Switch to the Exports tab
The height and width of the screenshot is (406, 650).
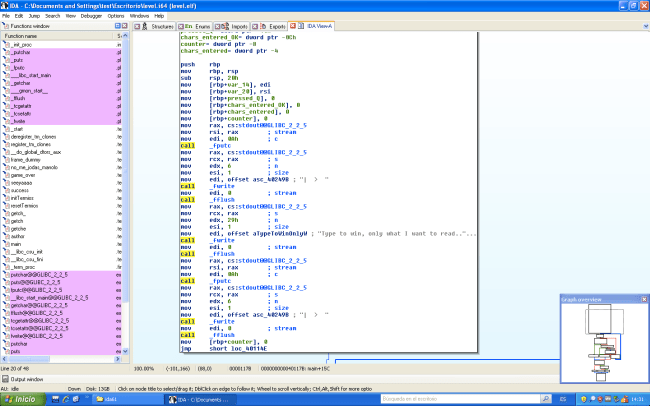coord(277,26)
